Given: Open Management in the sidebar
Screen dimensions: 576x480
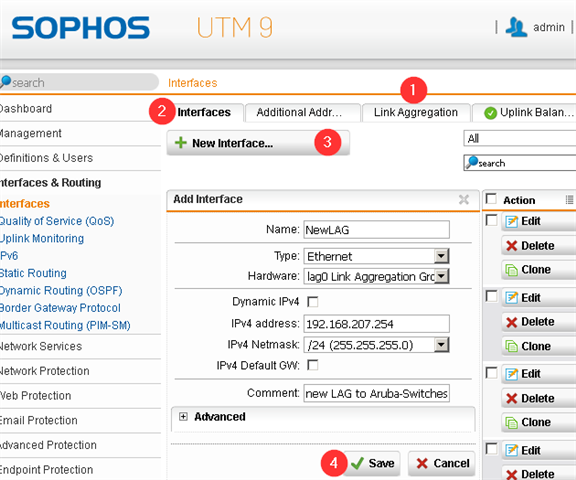Looking at the screenshot, I should tap(80, 133).
